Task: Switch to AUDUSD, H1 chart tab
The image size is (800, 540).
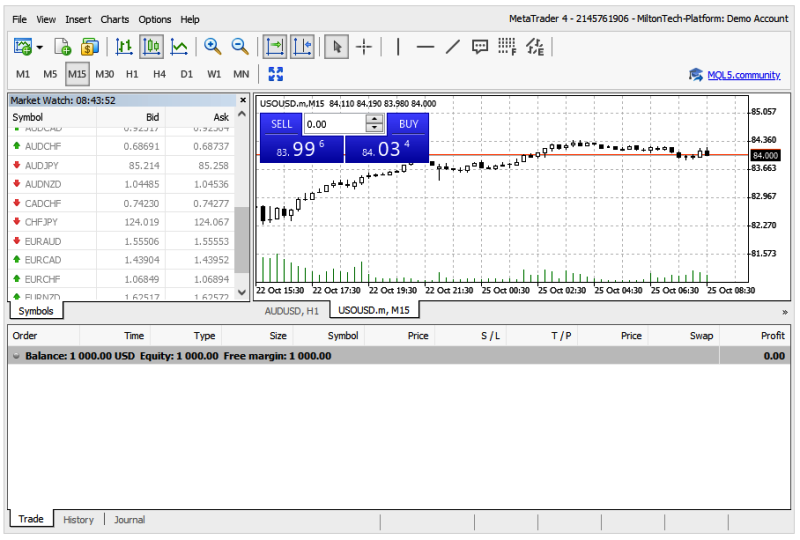Action: tap(291, 311)
